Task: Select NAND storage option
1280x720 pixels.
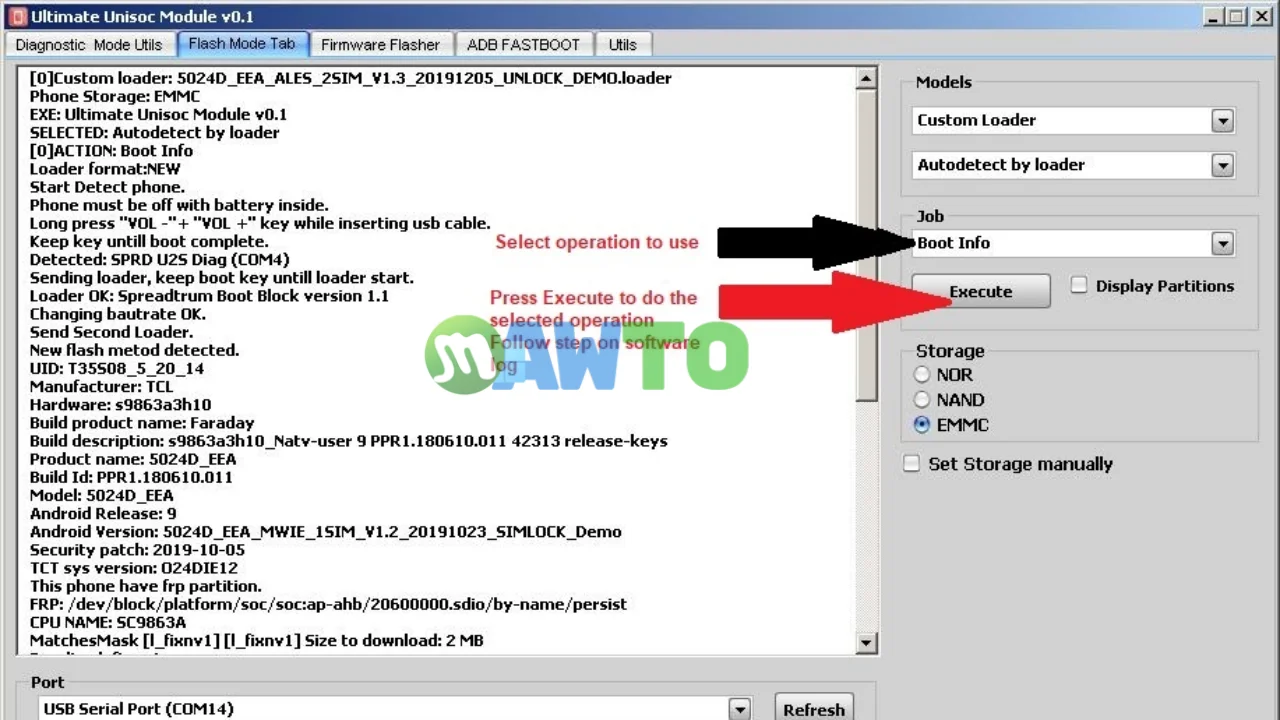Action: [x=922, y=400]
